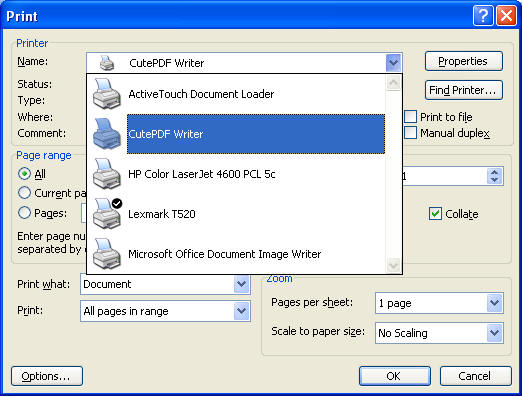522x396 pixels.
Task: Choose the Pages radio button
Action: tap(24, 213)
